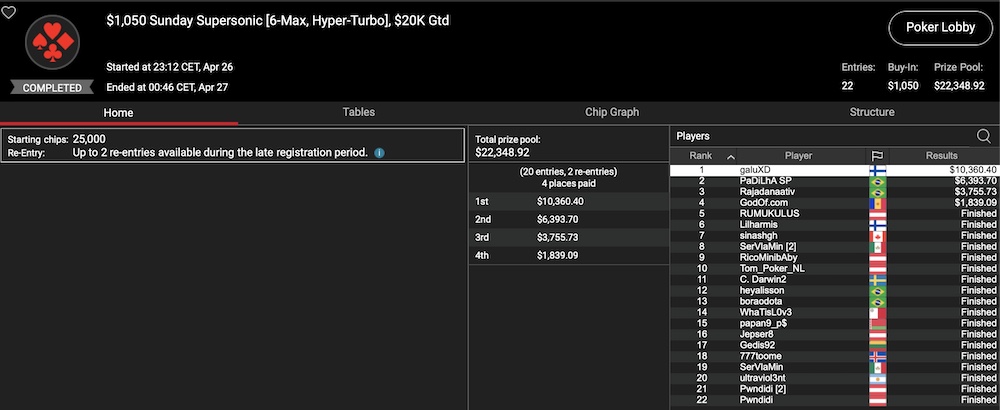Click PaDiLhA SP's Brazil flag icon
The image size is (1000, 410).
coord(877,182)
